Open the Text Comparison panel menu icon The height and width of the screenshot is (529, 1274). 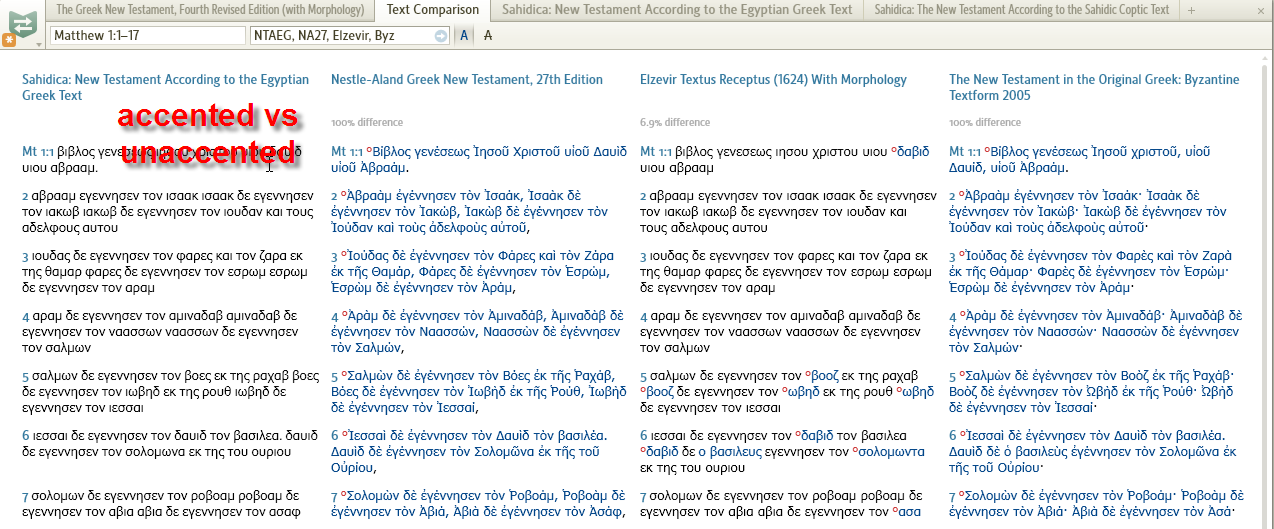[24, 23]
